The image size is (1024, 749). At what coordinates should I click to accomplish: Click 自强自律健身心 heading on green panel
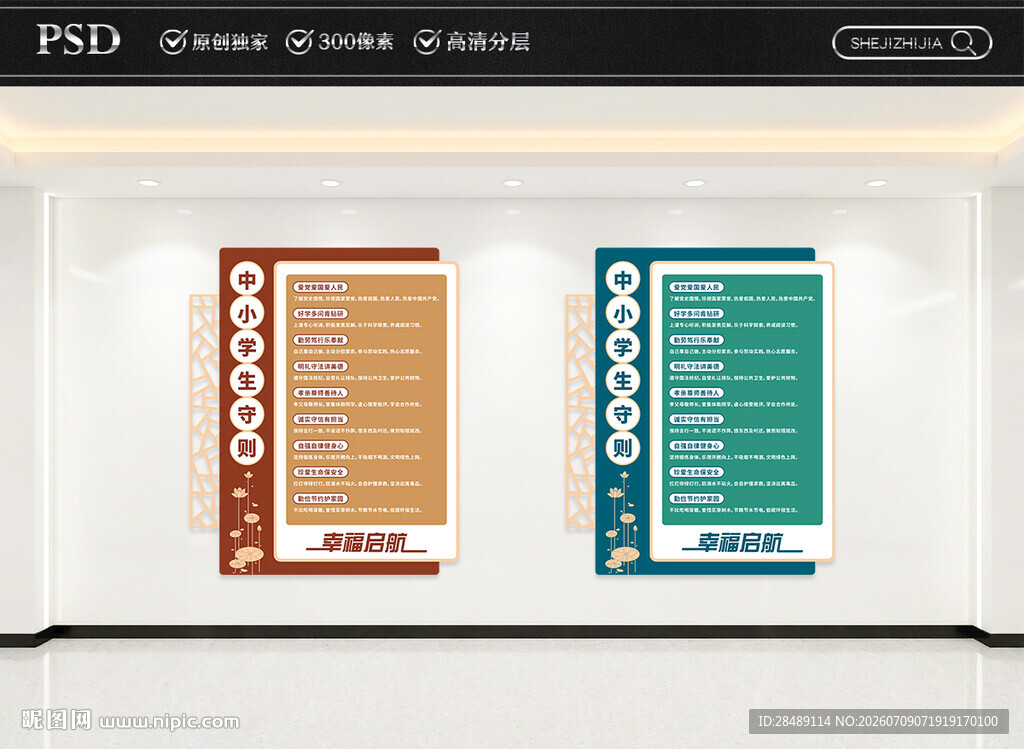pos(696,445)
